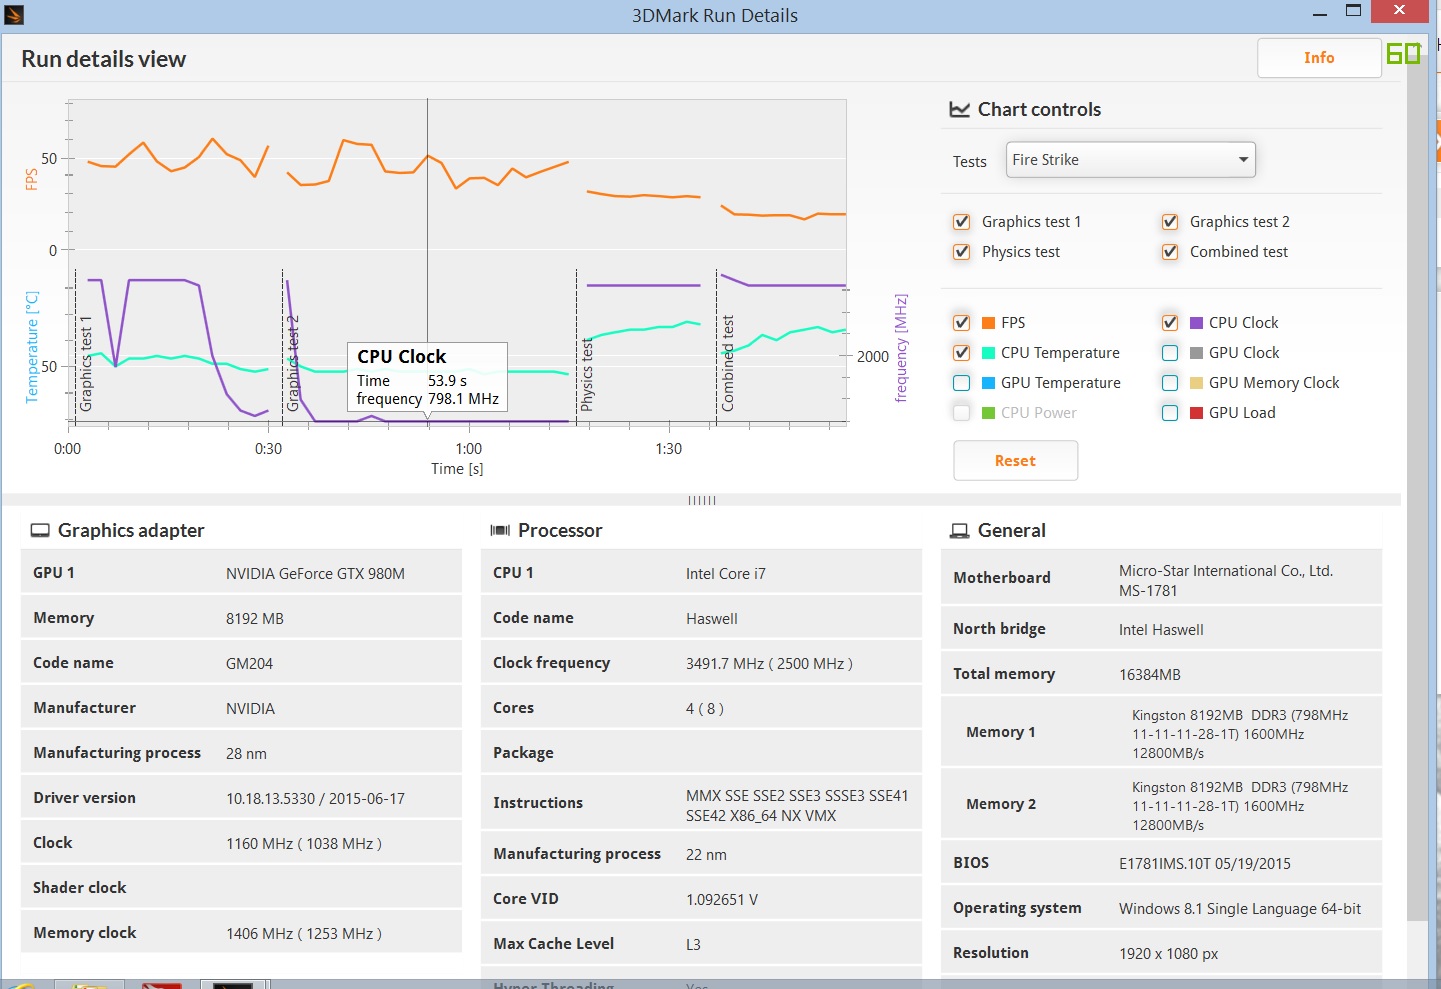Image resolution: width=1441 pixels, height=989 pixels.
Task: Maximize the 3DMark Run Details window
Action: point(1353,11)
